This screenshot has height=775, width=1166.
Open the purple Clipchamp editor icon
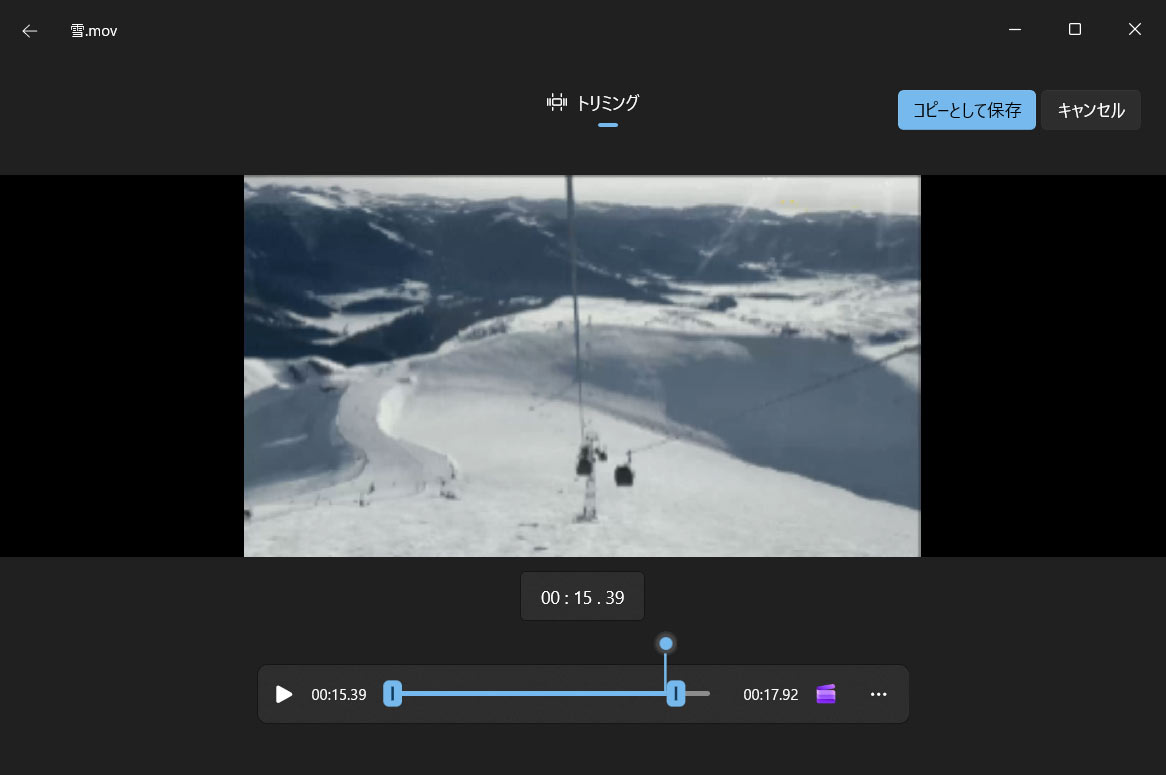825,694
